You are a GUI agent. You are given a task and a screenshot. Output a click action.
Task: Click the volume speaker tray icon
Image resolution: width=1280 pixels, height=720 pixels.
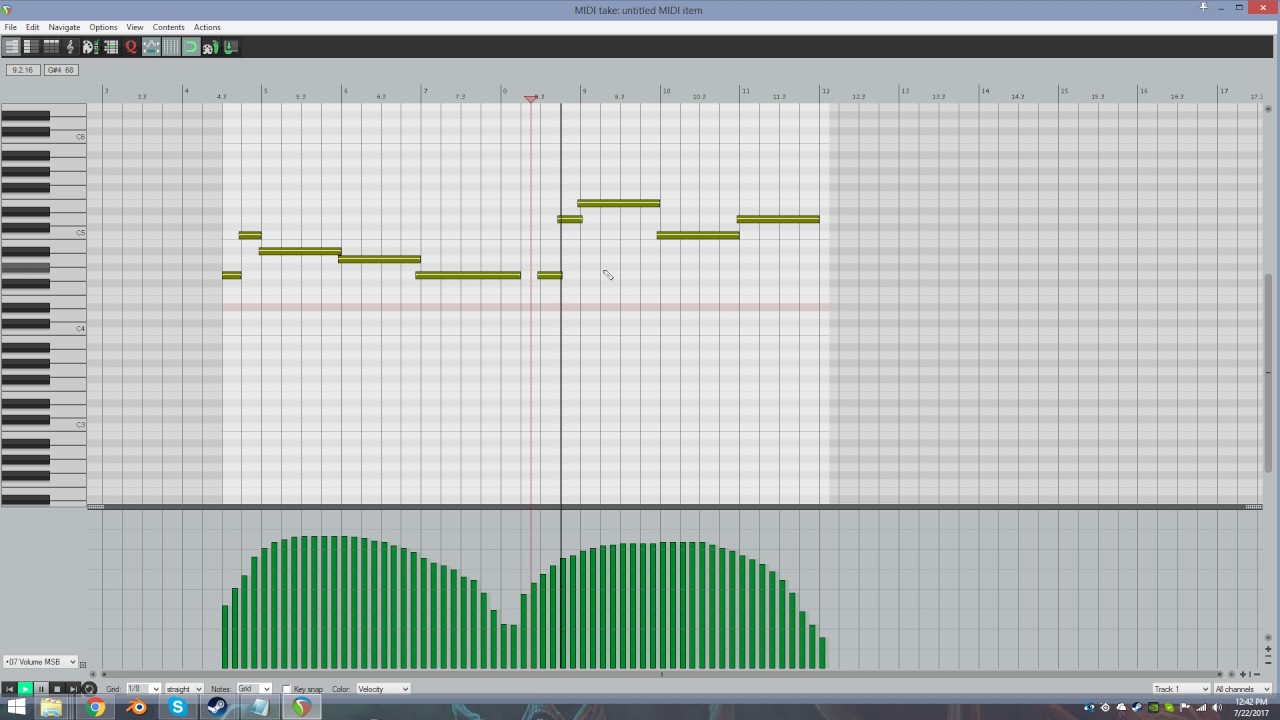point(1217,708)
